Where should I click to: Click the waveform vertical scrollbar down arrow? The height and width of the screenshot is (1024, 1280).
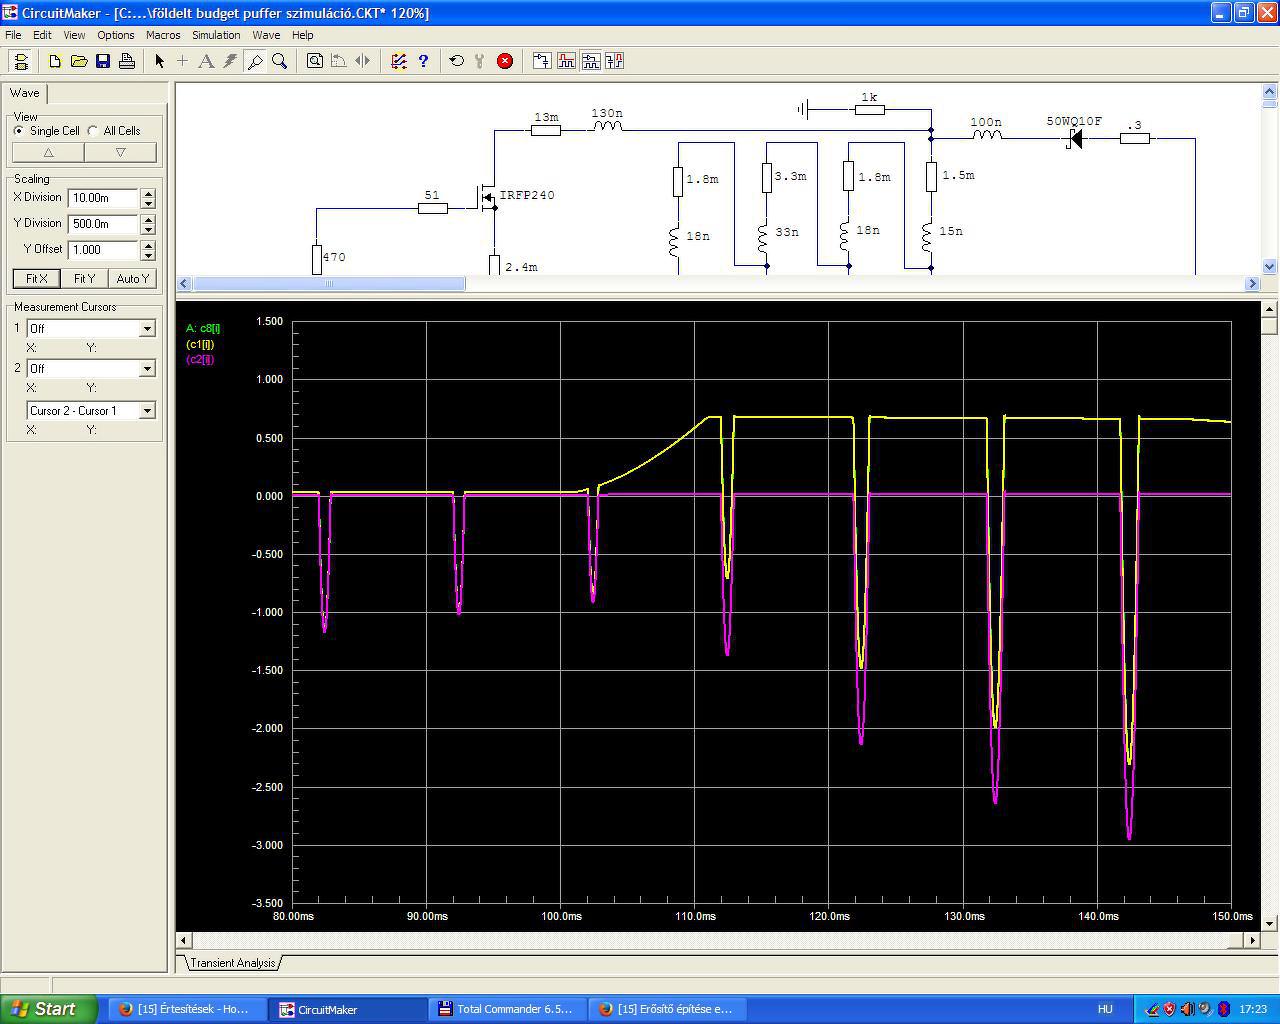1270,923
